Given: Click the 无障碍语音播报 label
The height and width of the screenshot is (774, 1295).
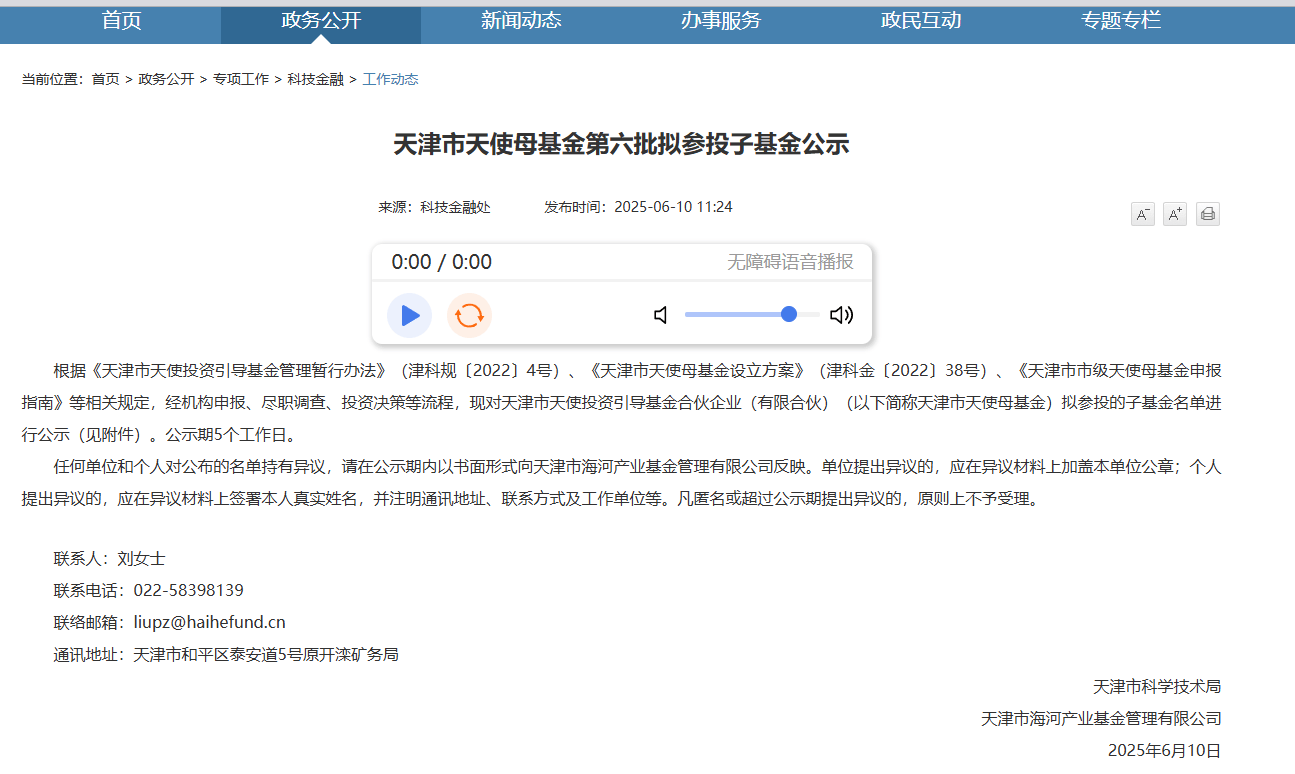Looking at the screenshot, I should [790, 262].
